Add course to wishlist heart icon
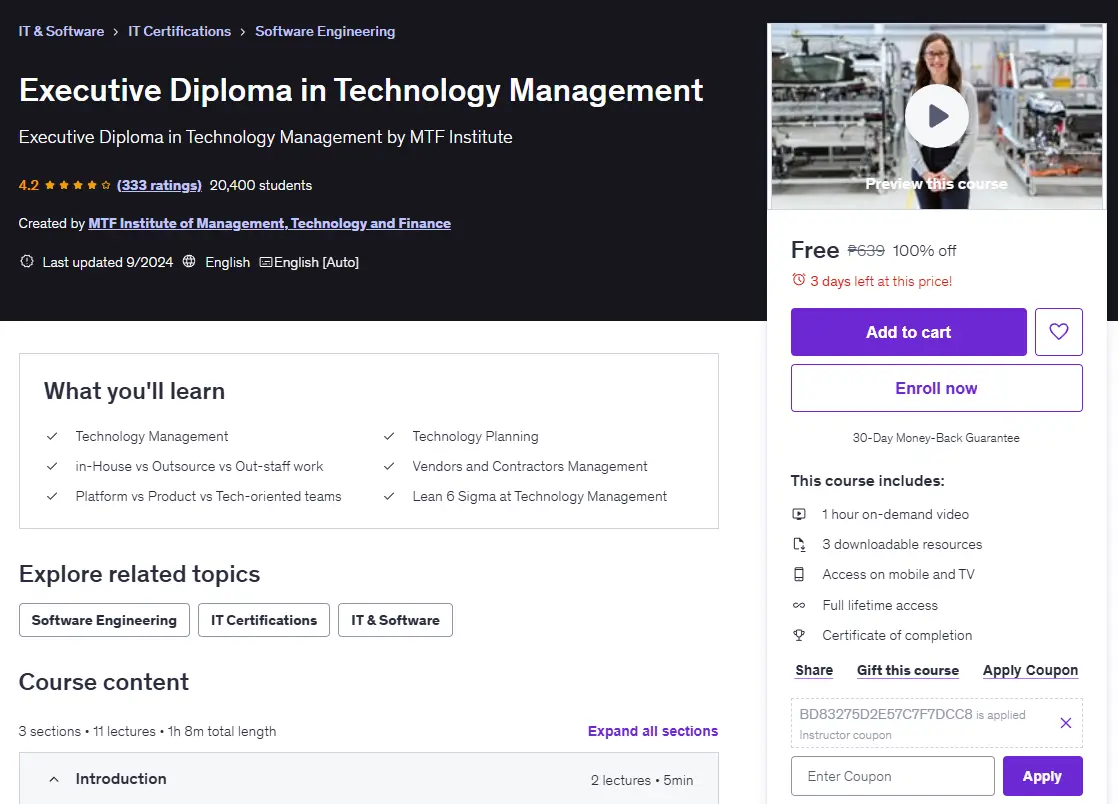The height and width of the screenshot is (804, 1118). [x=1059, y=331]
